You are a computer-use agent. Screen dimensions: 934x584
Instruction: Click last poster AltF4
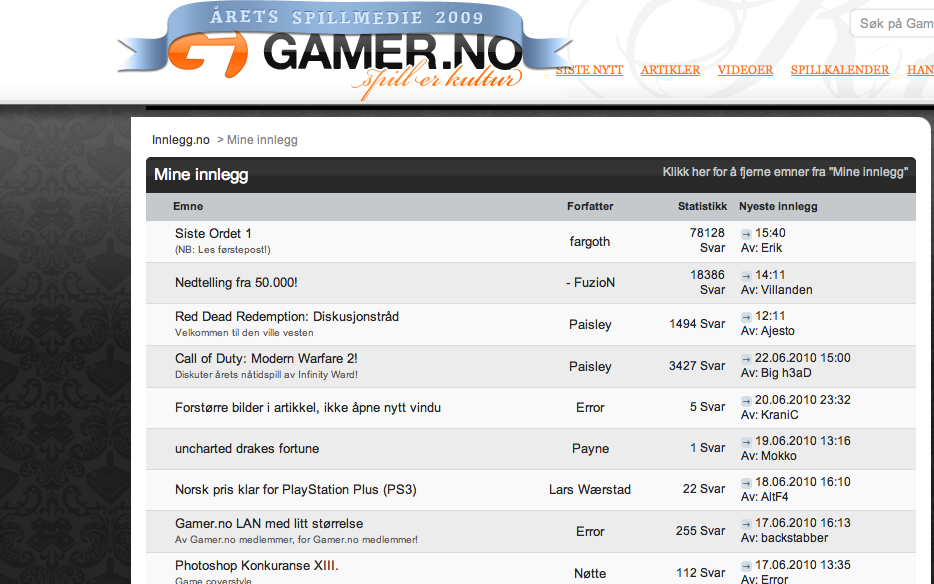click(774, 497)
